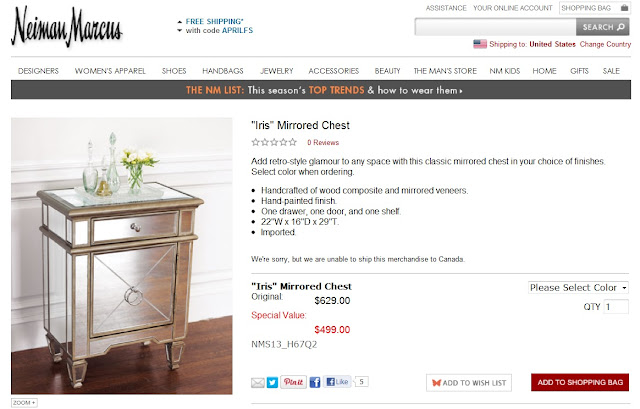Share the chest on Twitter

tap(272, 382)
